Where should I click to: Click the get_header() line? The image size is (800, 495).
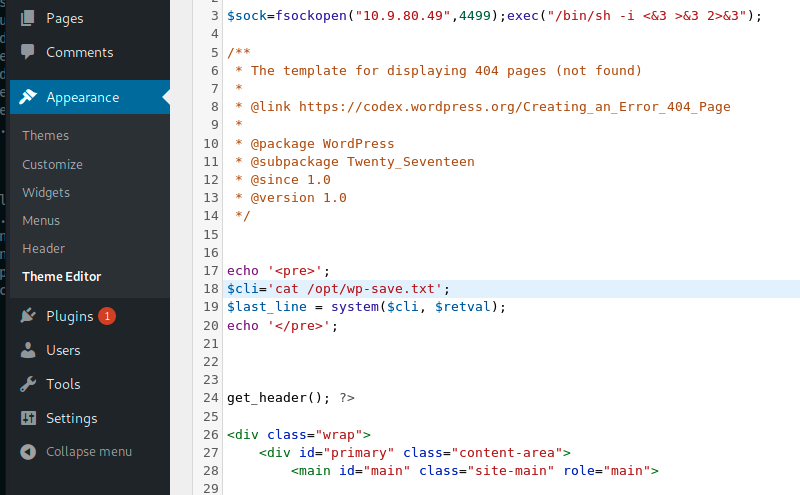coord(291,398)
